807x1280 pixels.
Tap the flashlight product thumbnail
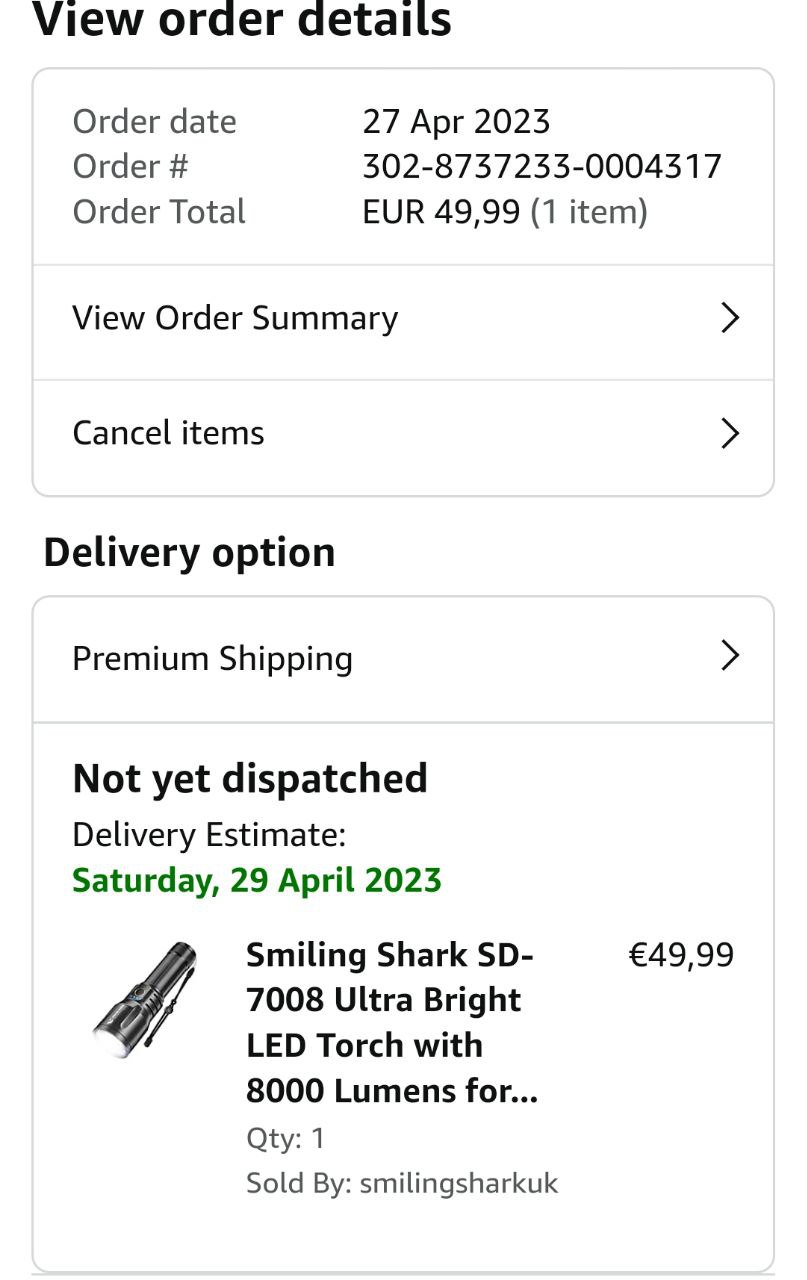tap(144, 1000)
